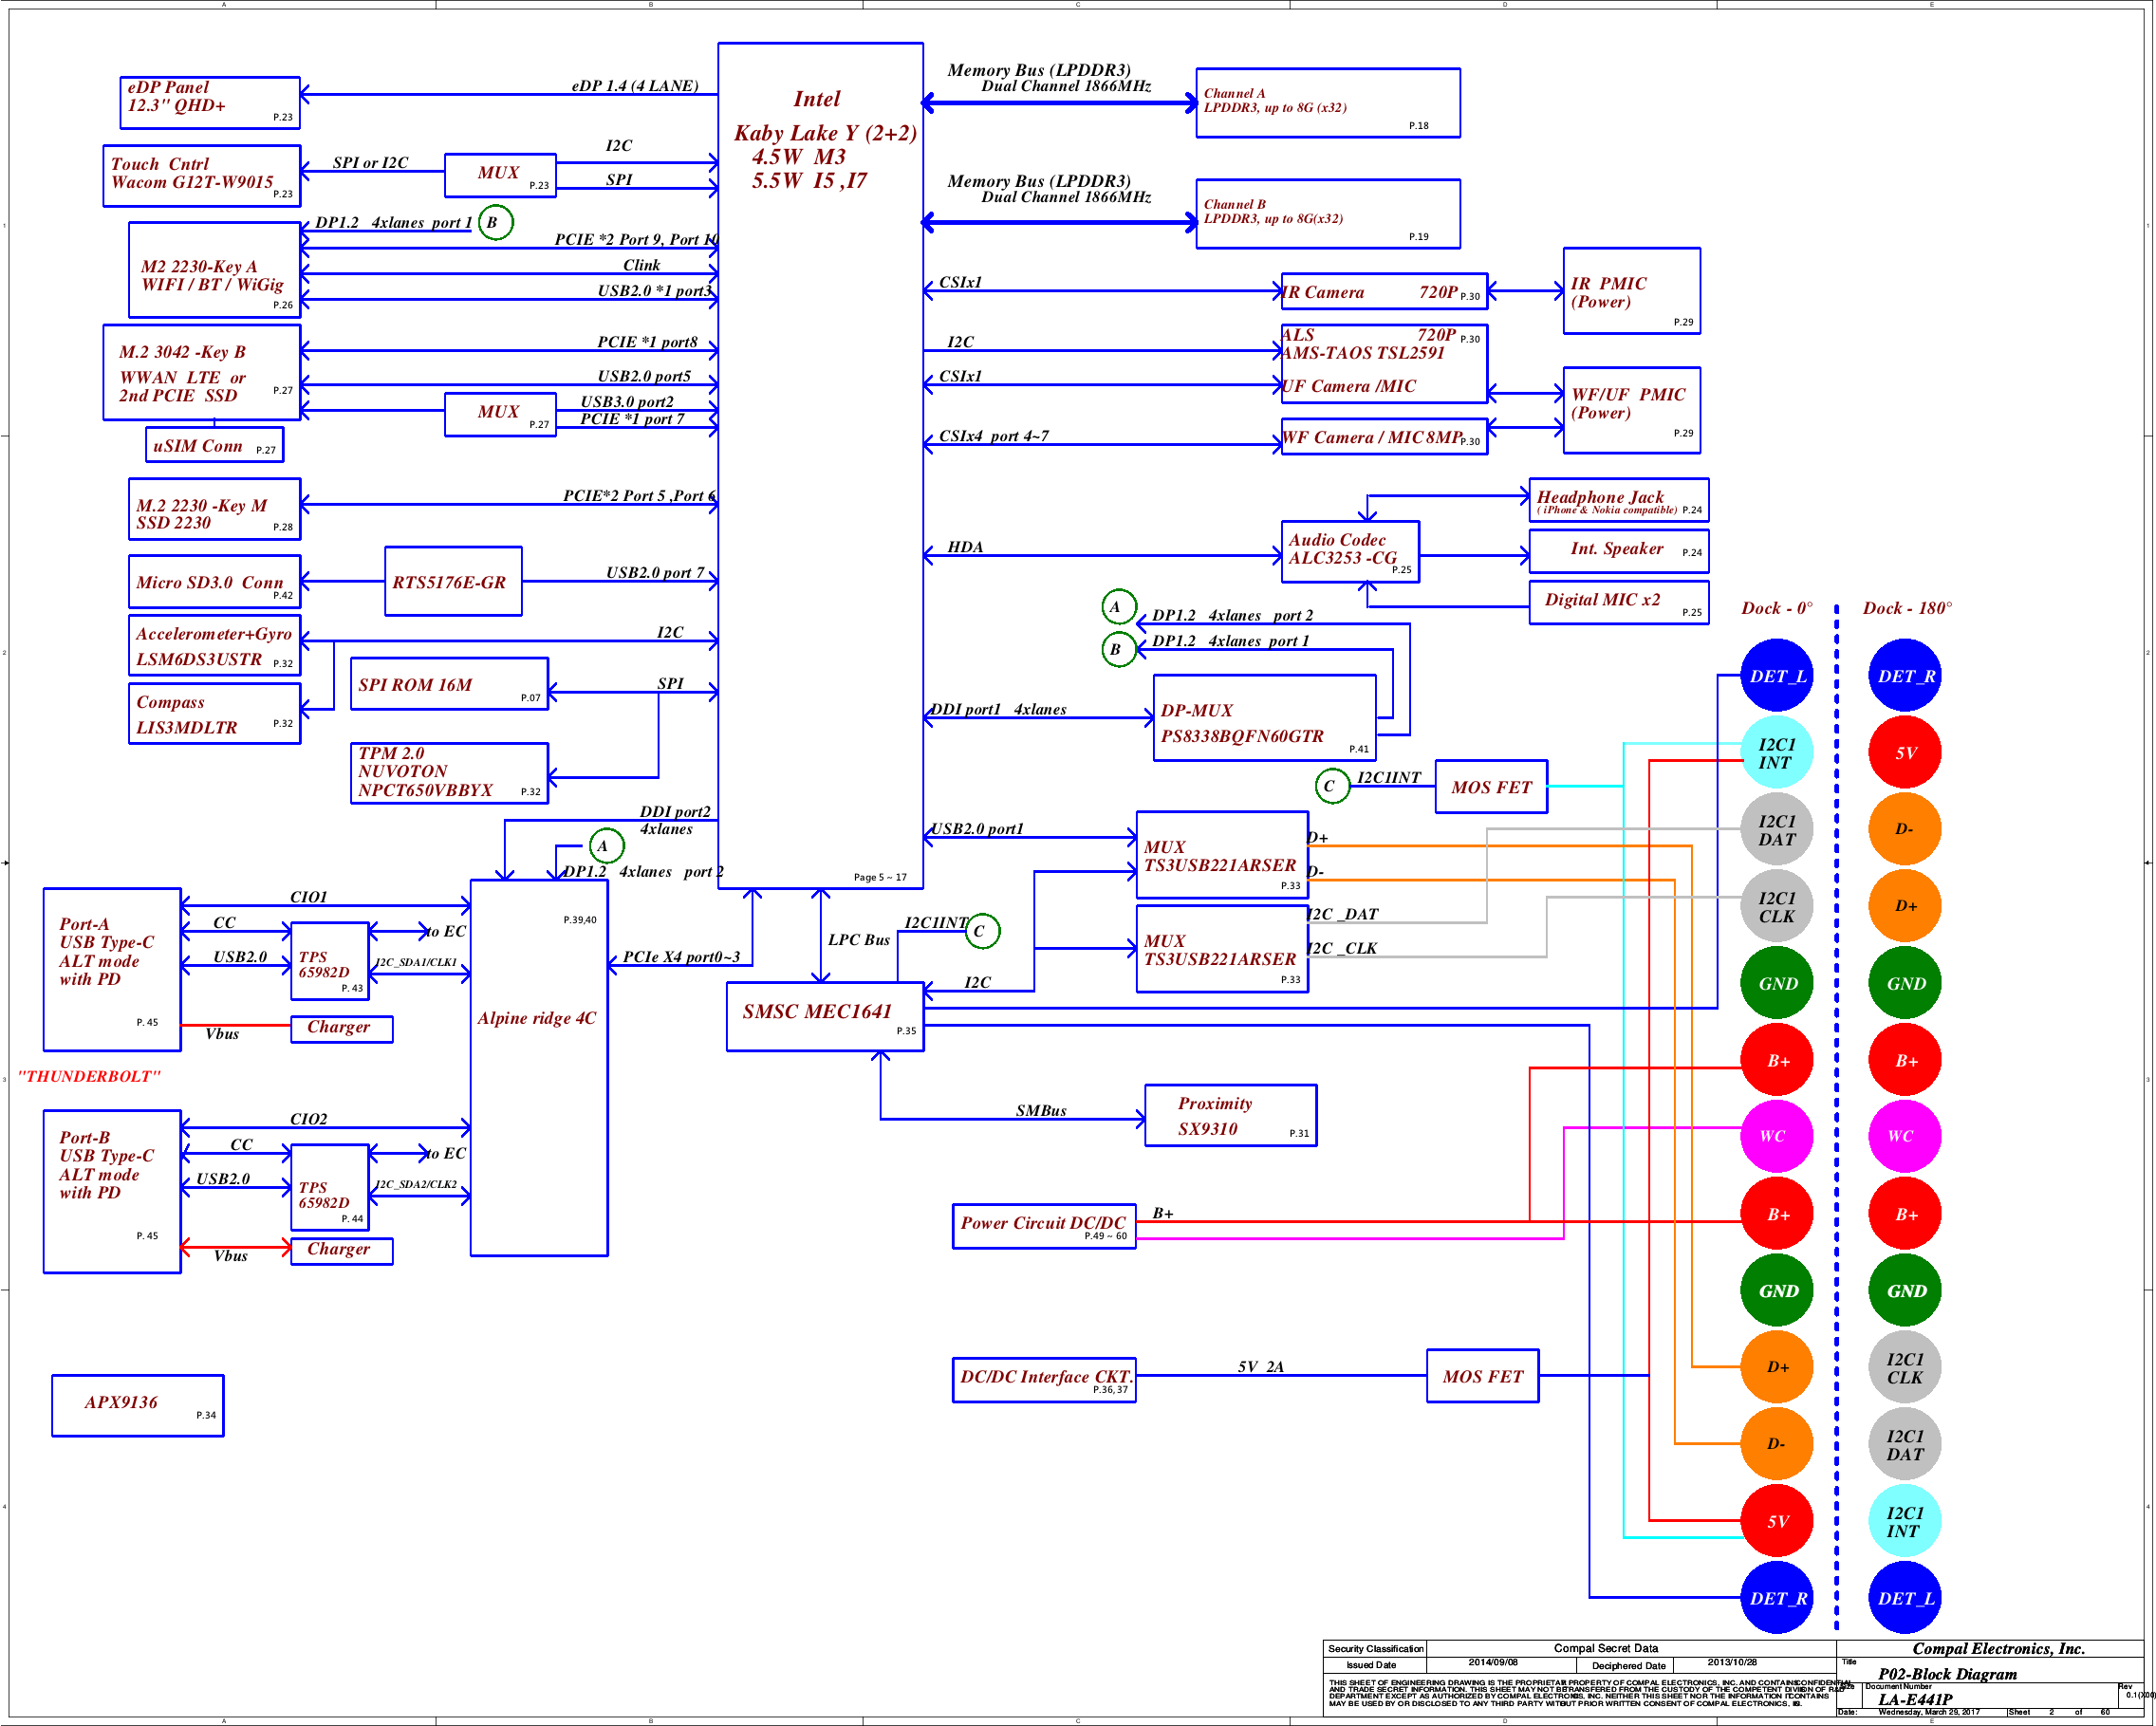Select the Digital MIC x2 block
This screenshot has height=1726, width=2156.
coord(1619,602)
